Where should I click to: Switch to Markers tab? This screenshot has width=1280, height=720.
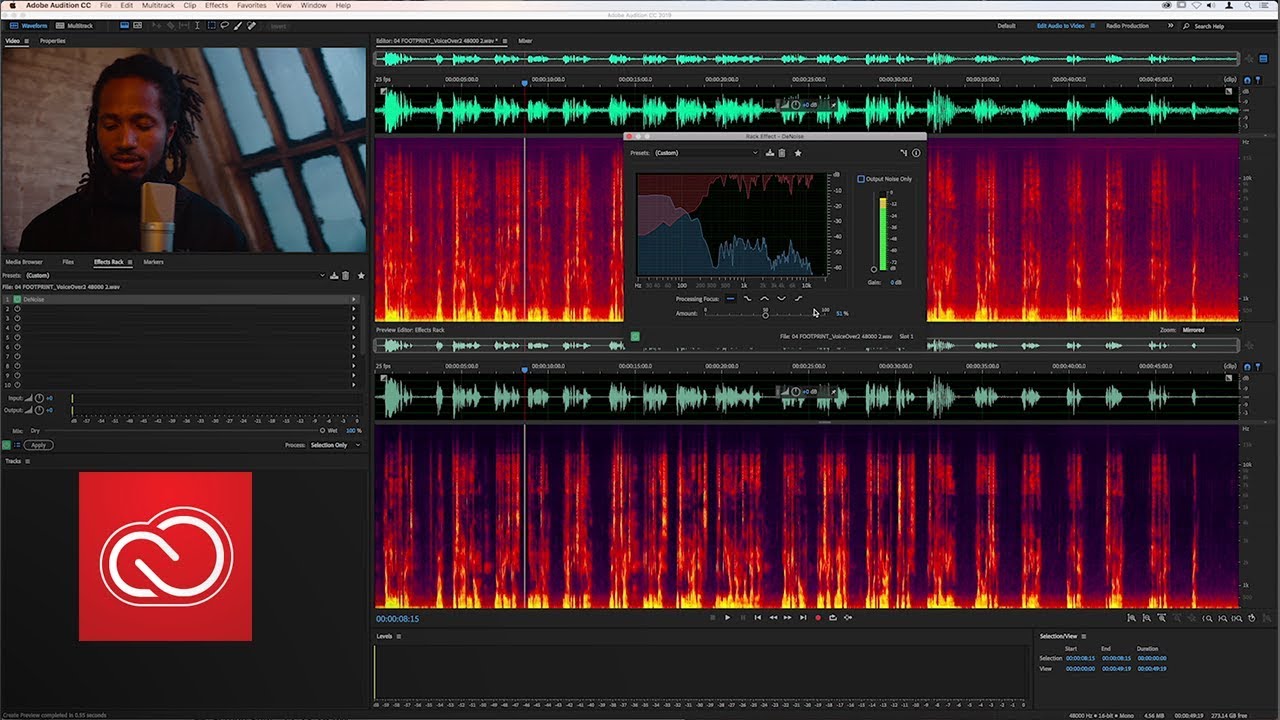(x=153, y=262)
